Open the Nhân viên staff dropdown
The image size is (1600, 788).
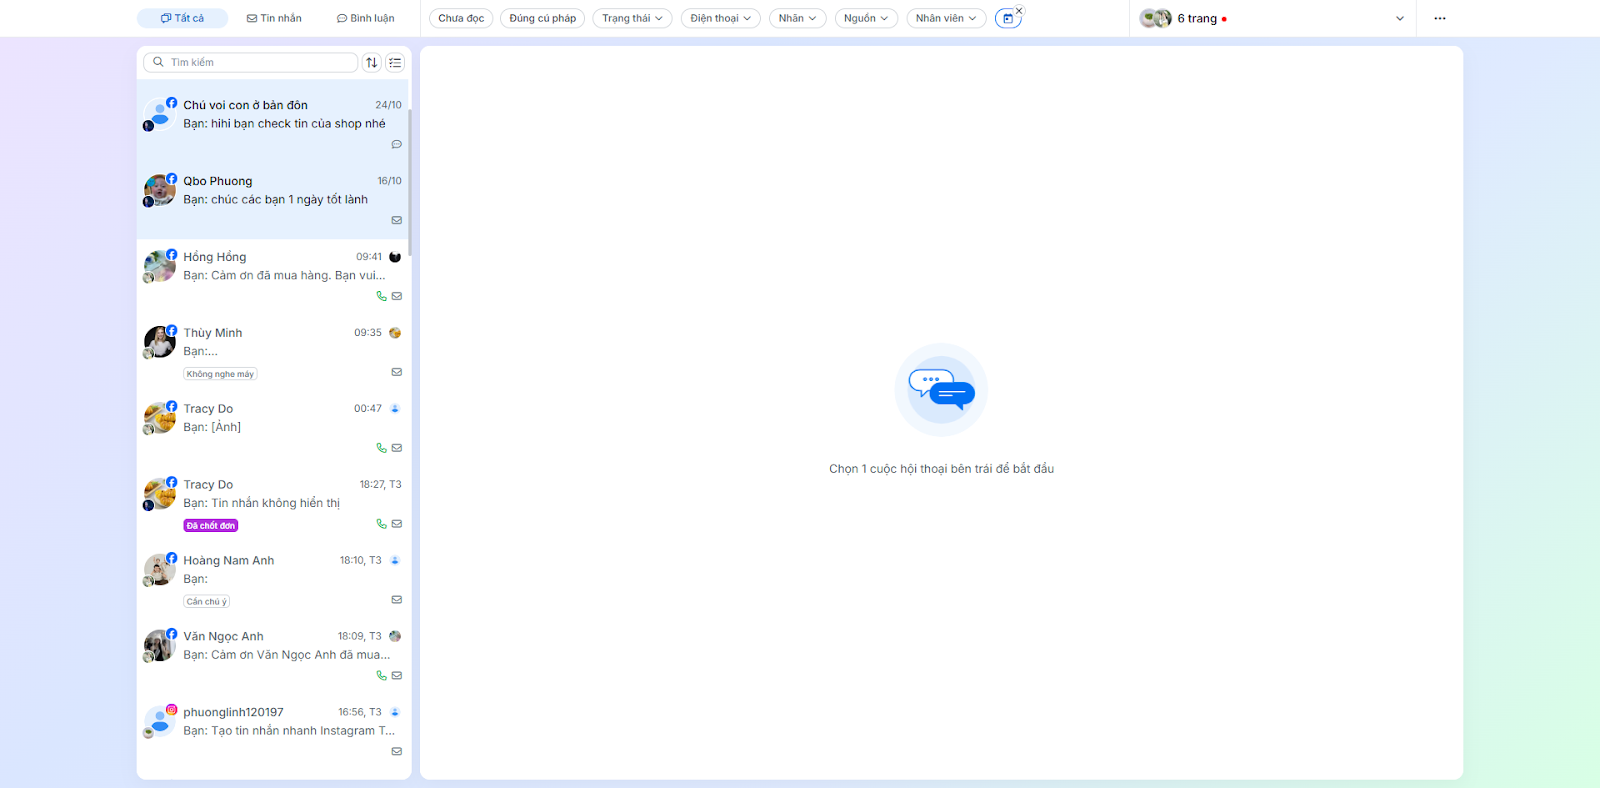(946, 18)
